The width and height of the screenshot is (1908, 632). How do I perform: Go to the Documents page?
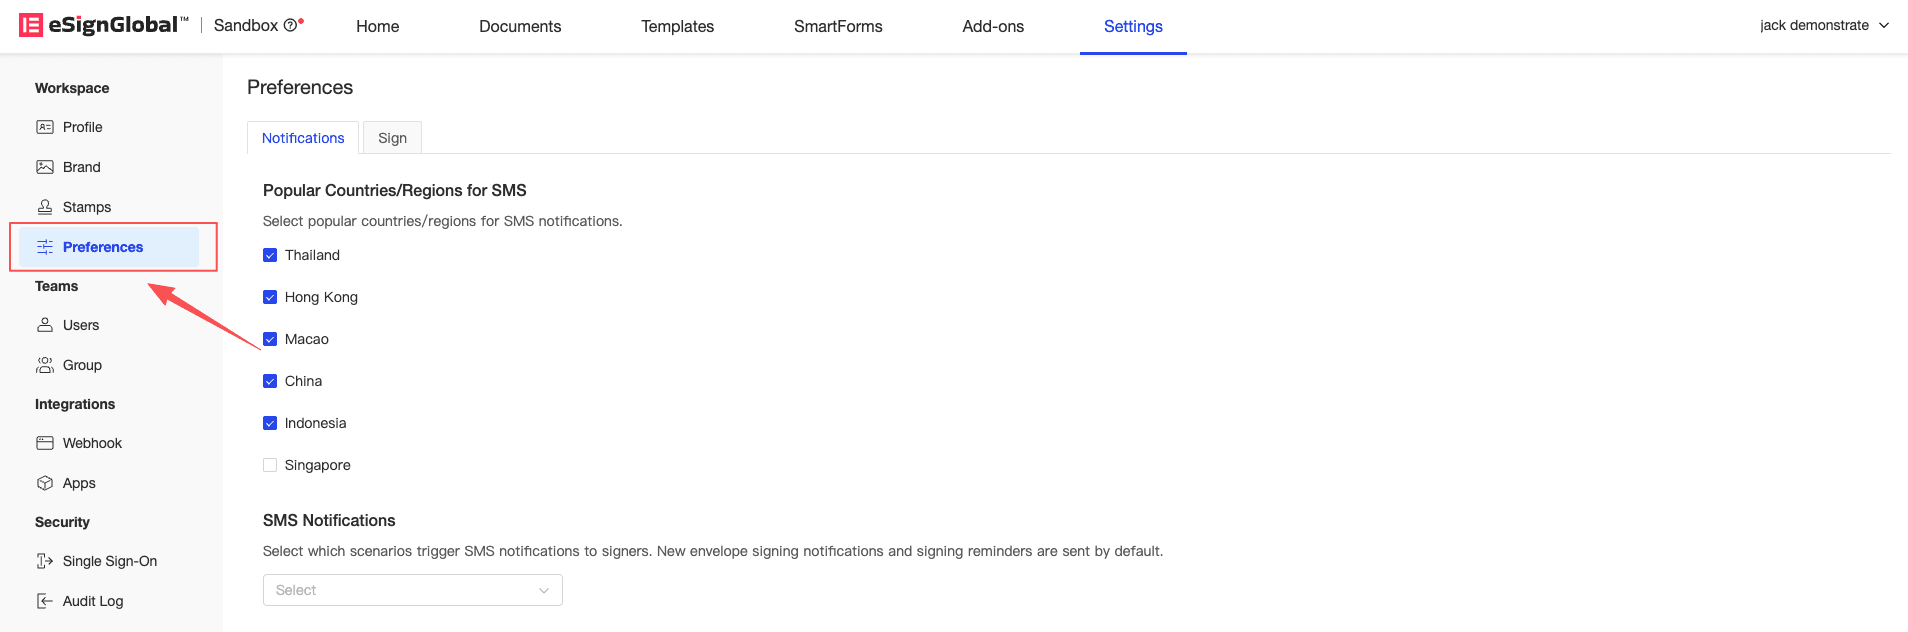click(x=520, y=26)
